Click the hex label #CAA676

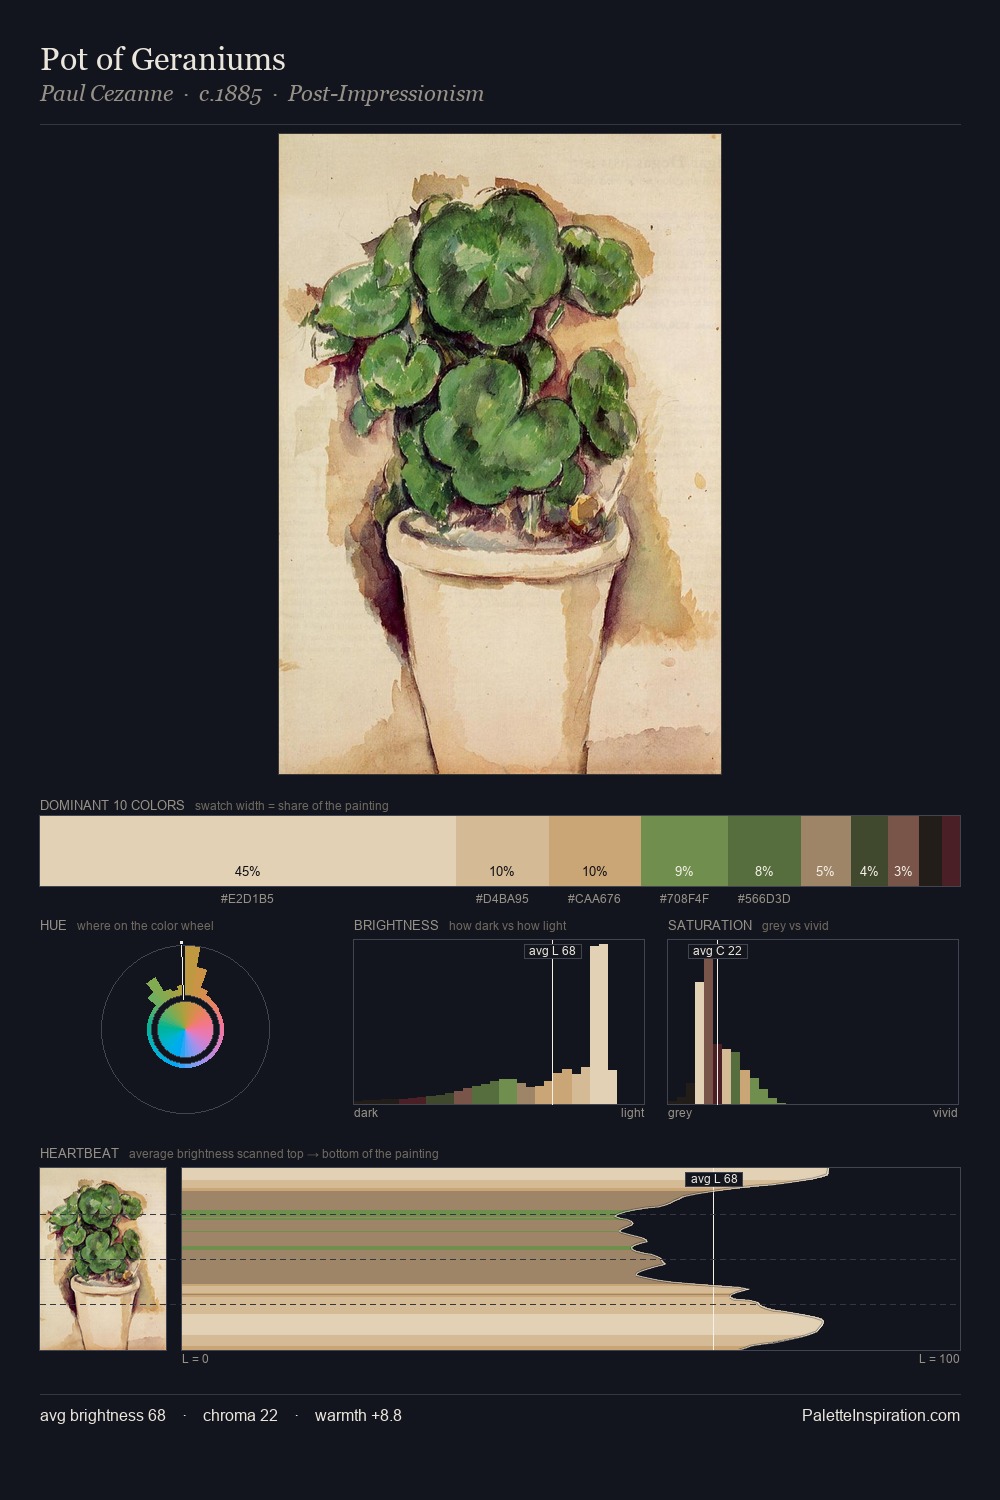pyautogui.click(x=594, y=899)
